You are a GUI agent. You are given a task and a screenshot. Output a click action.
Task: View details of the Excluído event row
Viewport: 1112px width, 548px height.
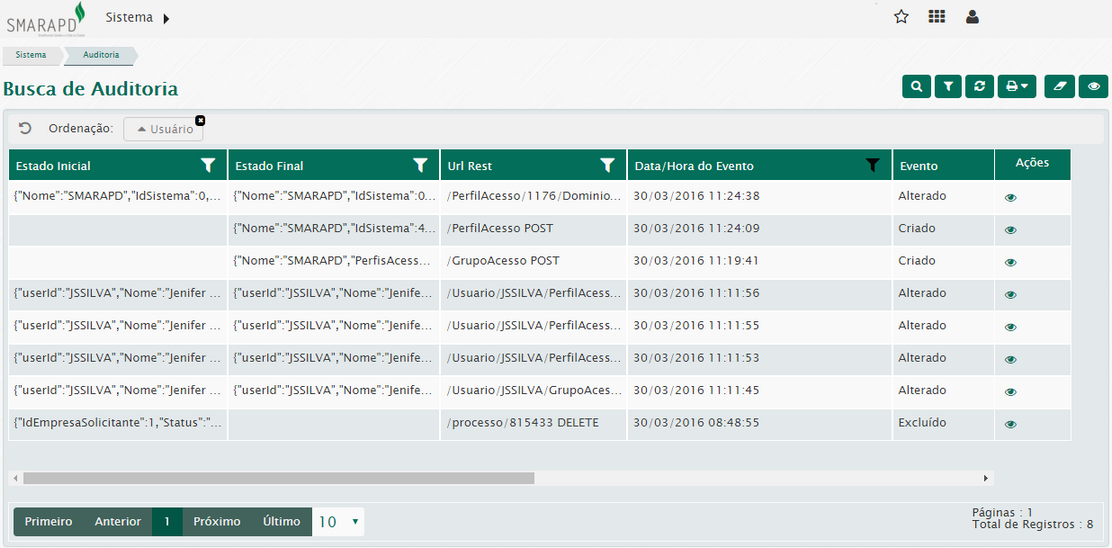coord(1010,424)
